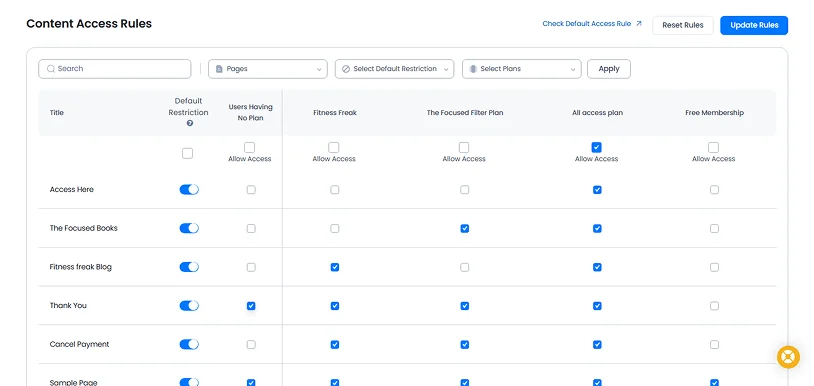Open the Select Plans dropdown
This screenshot has height=386, width=814.
(522, 68)
